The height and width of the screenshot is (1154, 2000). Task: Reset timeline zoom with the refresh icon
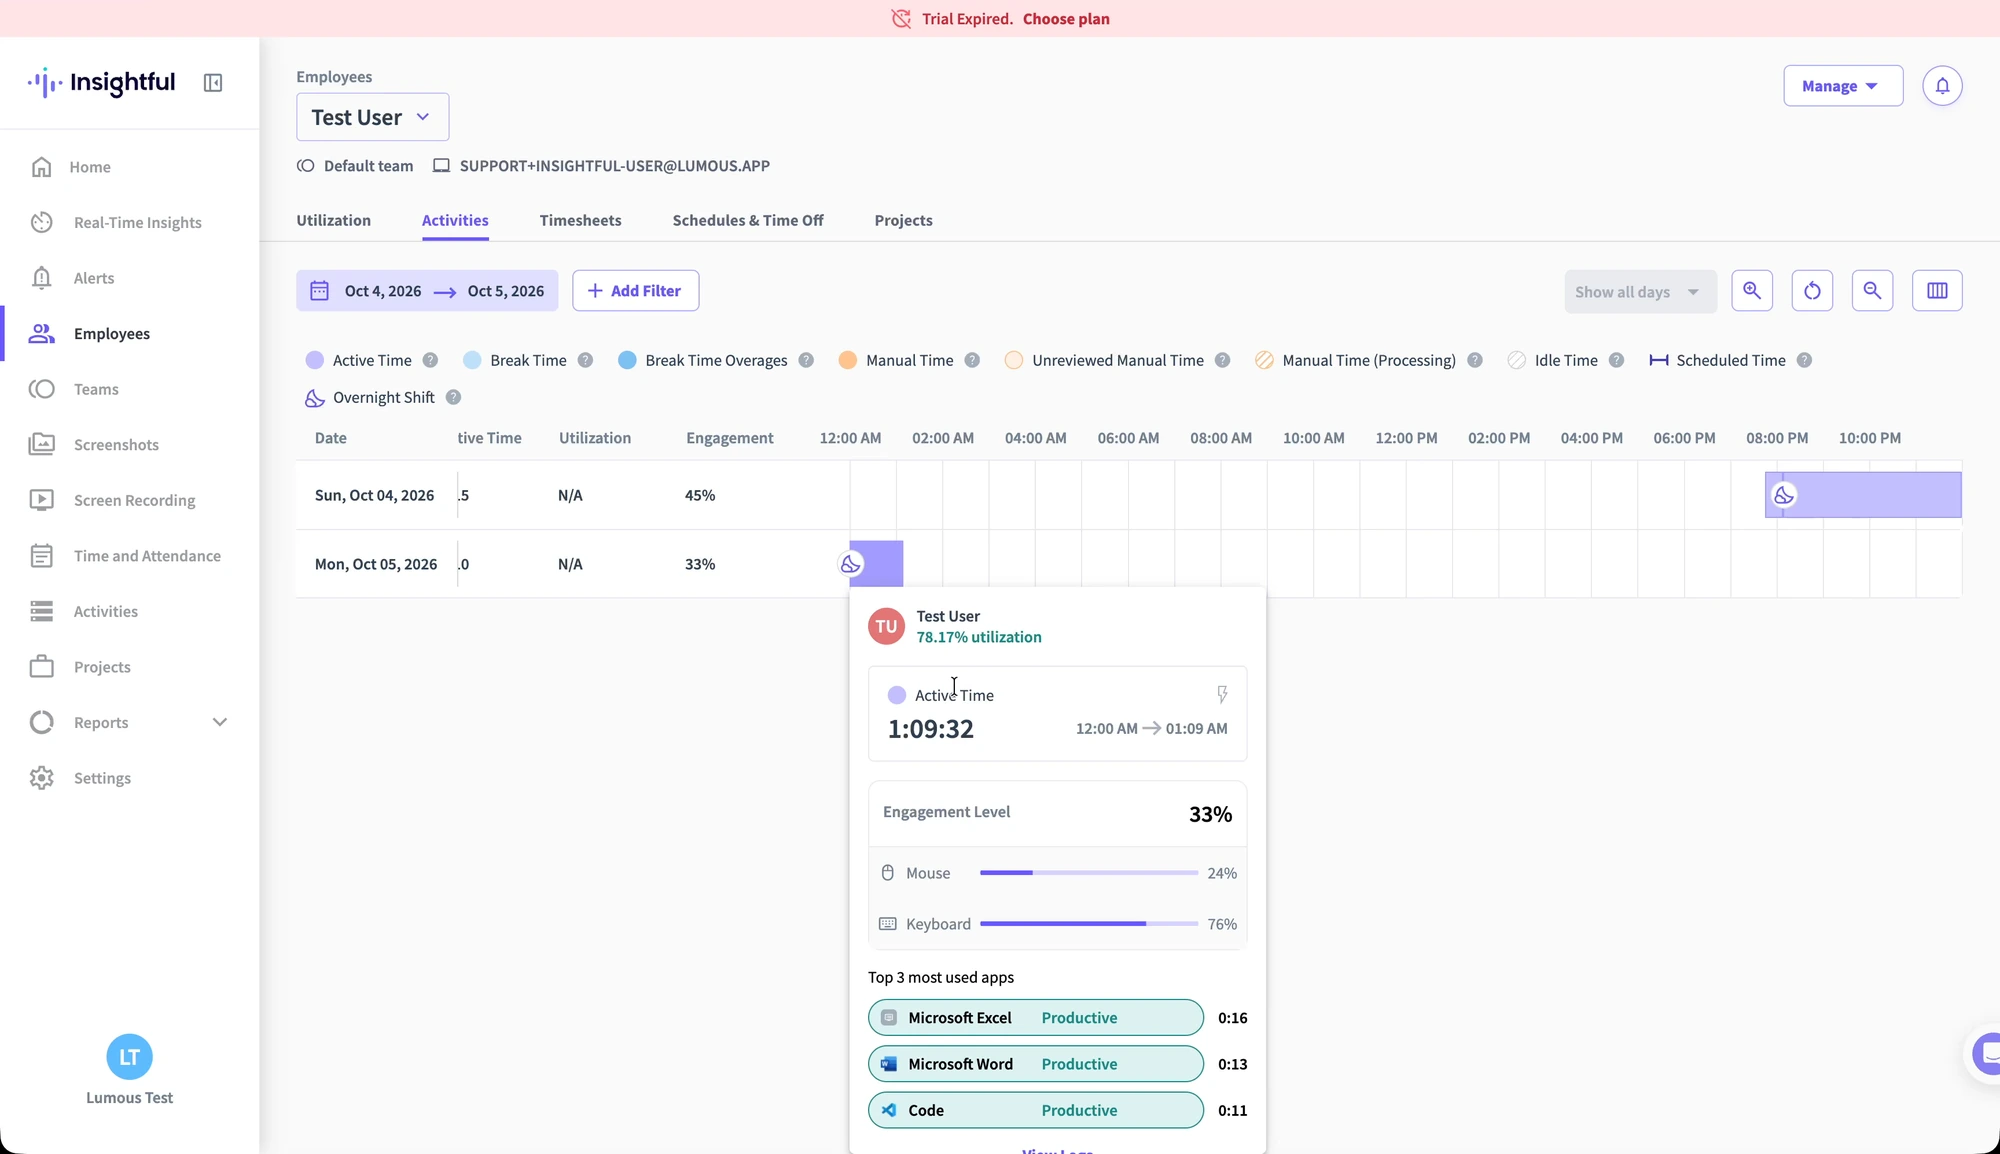(1812, 291)
